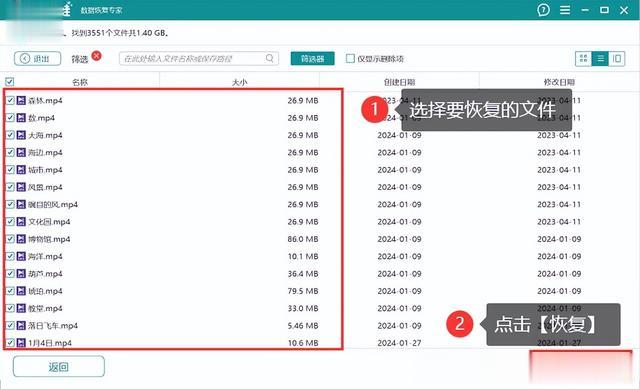Sort by created date column header
640x389 pixels.
pos(399,82)
